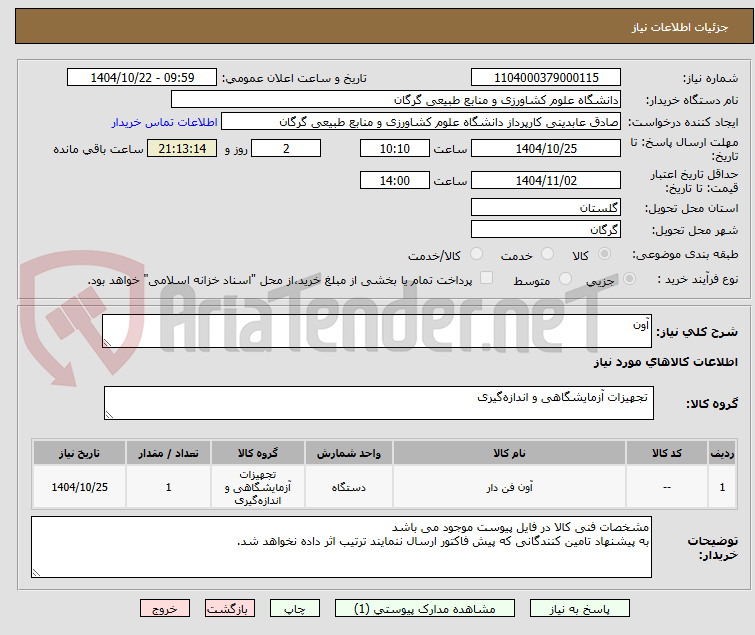Select the جزیی purchase type radio

pyautogui.click(x=629, y=279)
